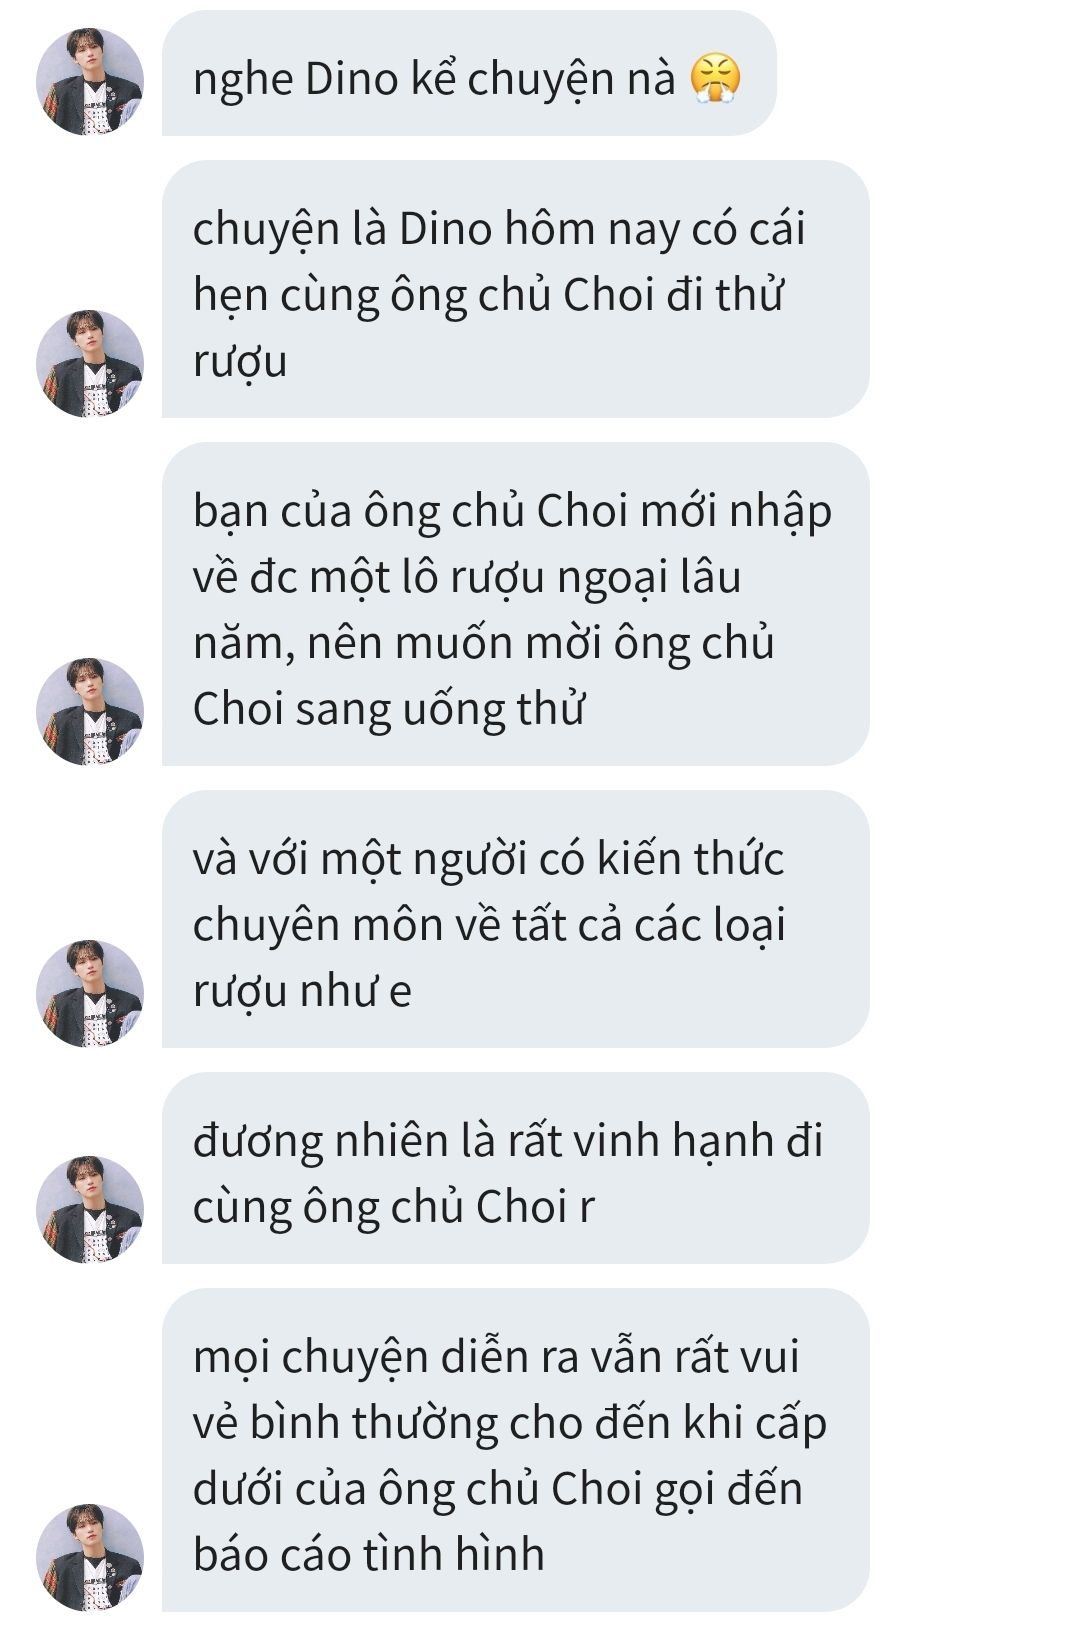The height and width of the screenshot is (1627, 1080).
Task: Click the angry huffing face emoji
Action: pos(716,79)
